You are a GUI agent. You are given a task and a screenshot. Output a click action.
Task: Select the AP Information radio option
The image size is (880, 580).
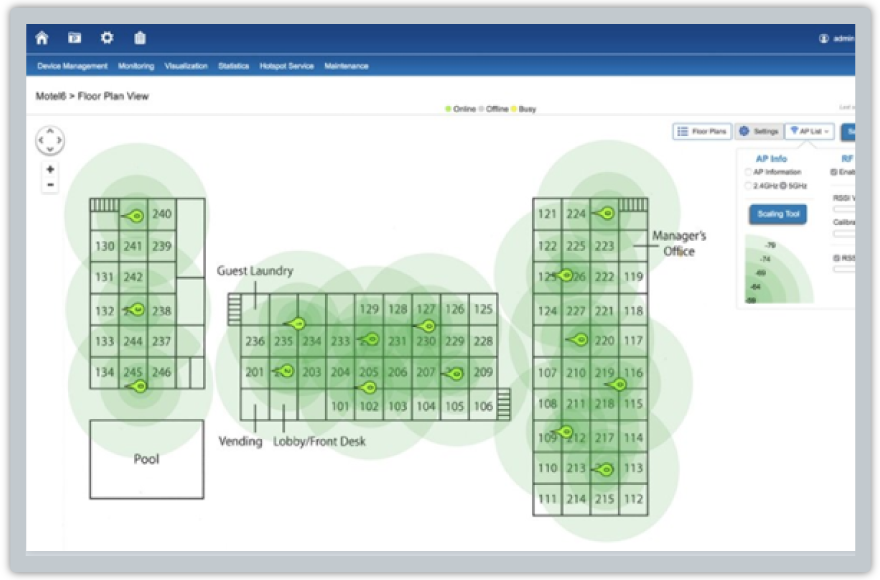748,172
